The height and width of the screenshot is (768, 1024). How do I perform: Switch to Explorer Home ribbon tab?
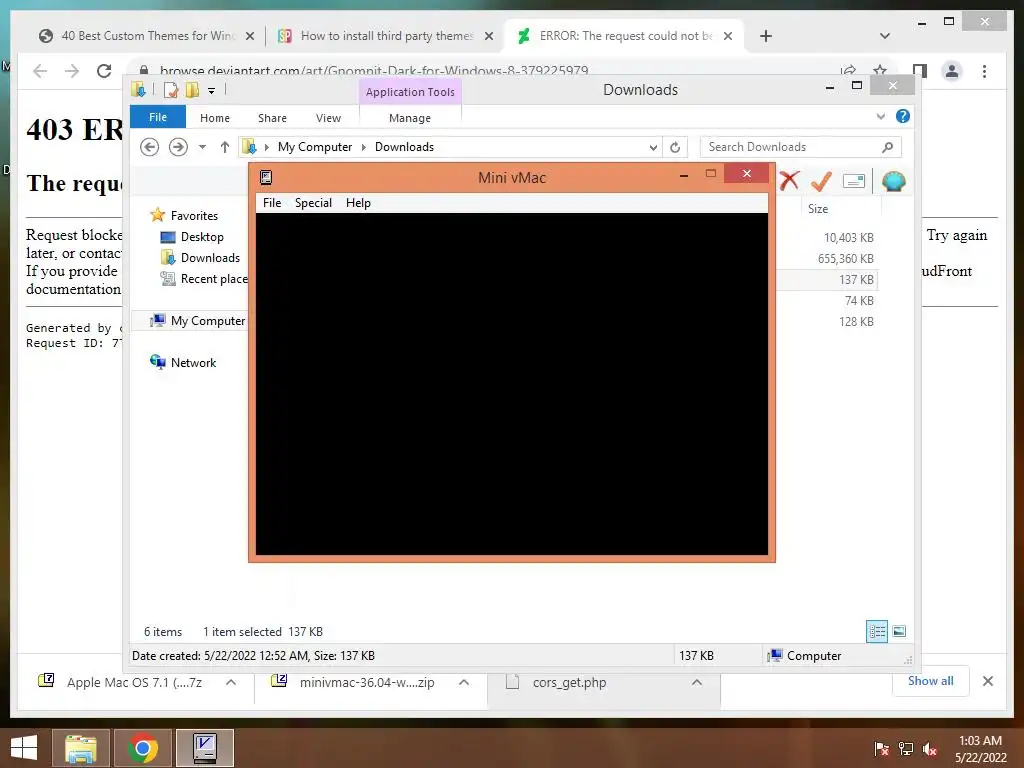click(215, 118)
